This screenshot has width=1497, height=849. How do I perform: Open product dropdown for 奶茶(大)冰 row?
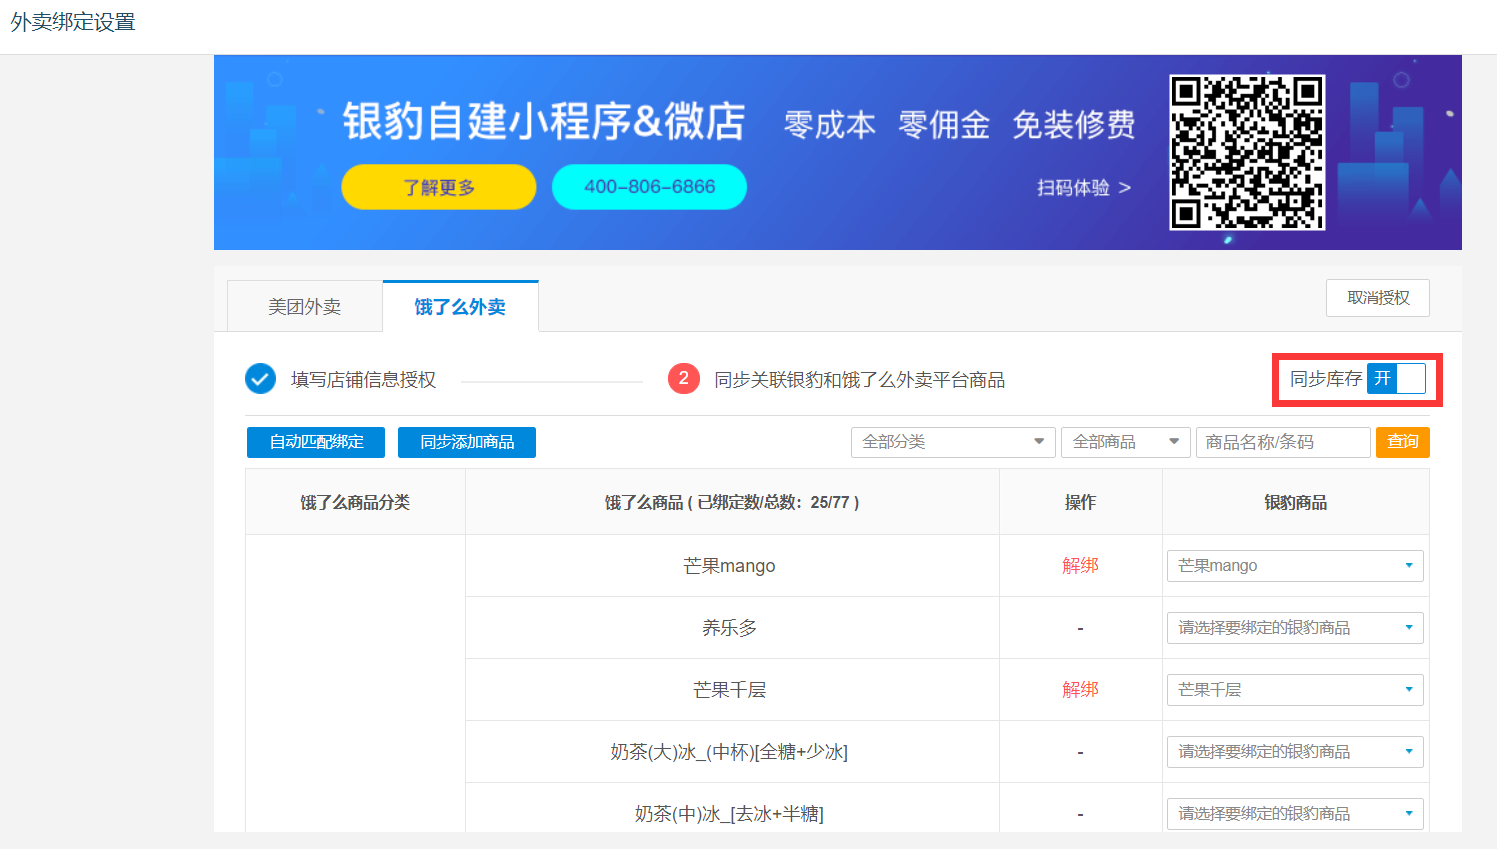[x=1294, y=752]
